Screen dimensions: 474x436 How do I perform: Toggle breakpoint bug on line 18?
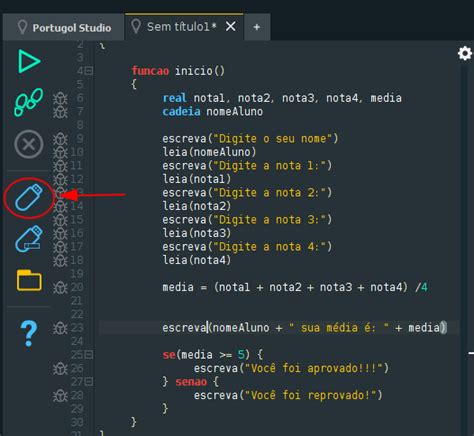pyautogui.click(x=60, y=260)
